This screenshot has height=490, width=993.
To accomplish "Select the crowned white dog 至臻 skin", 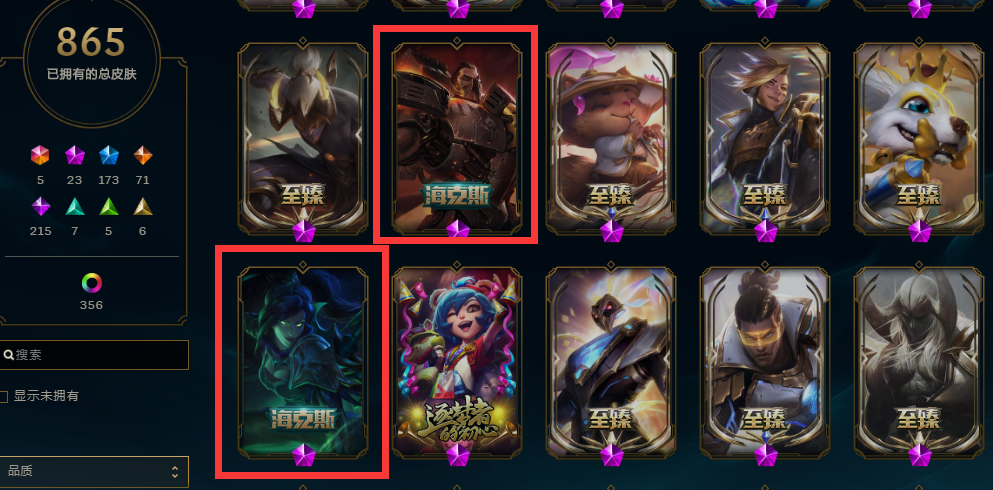I will click(919, 137).
